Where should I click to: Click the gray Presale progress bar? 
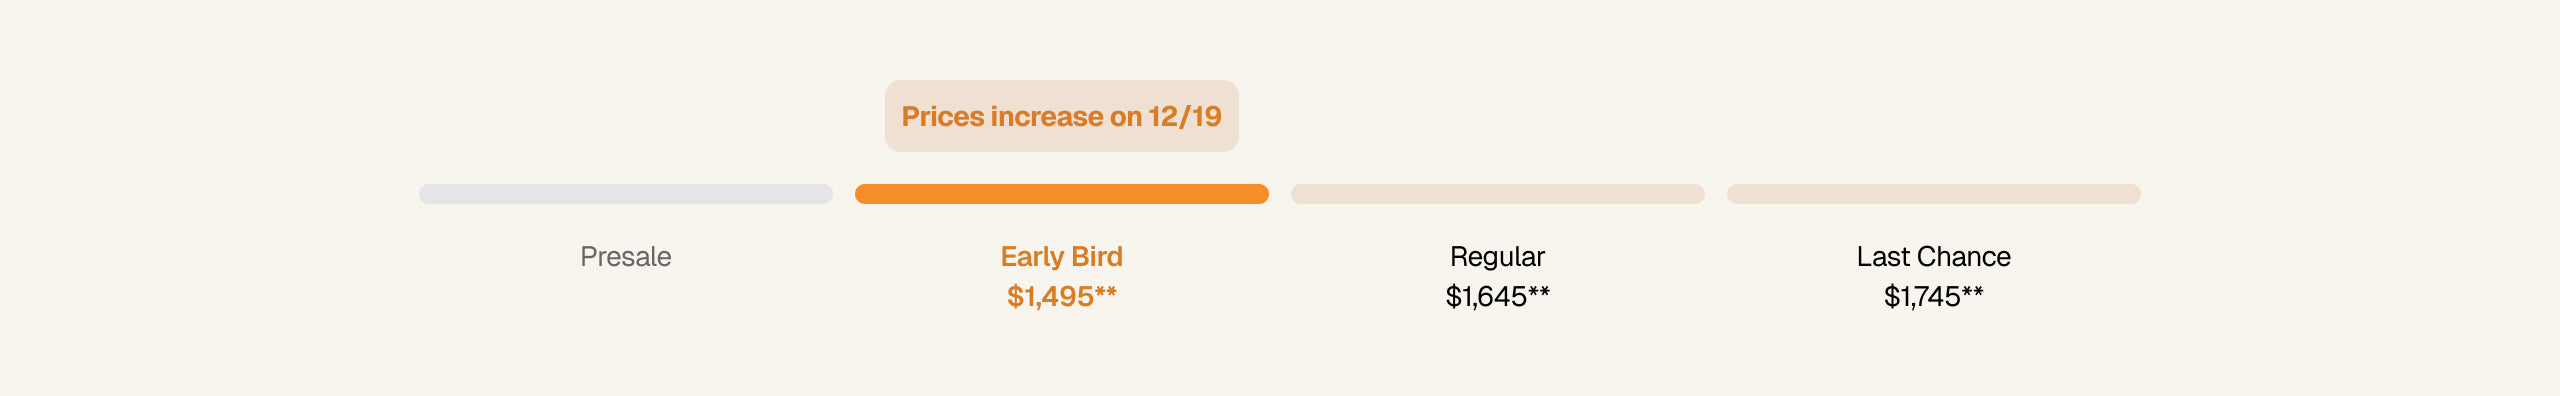pyautogui.click(x=626, y=194)
